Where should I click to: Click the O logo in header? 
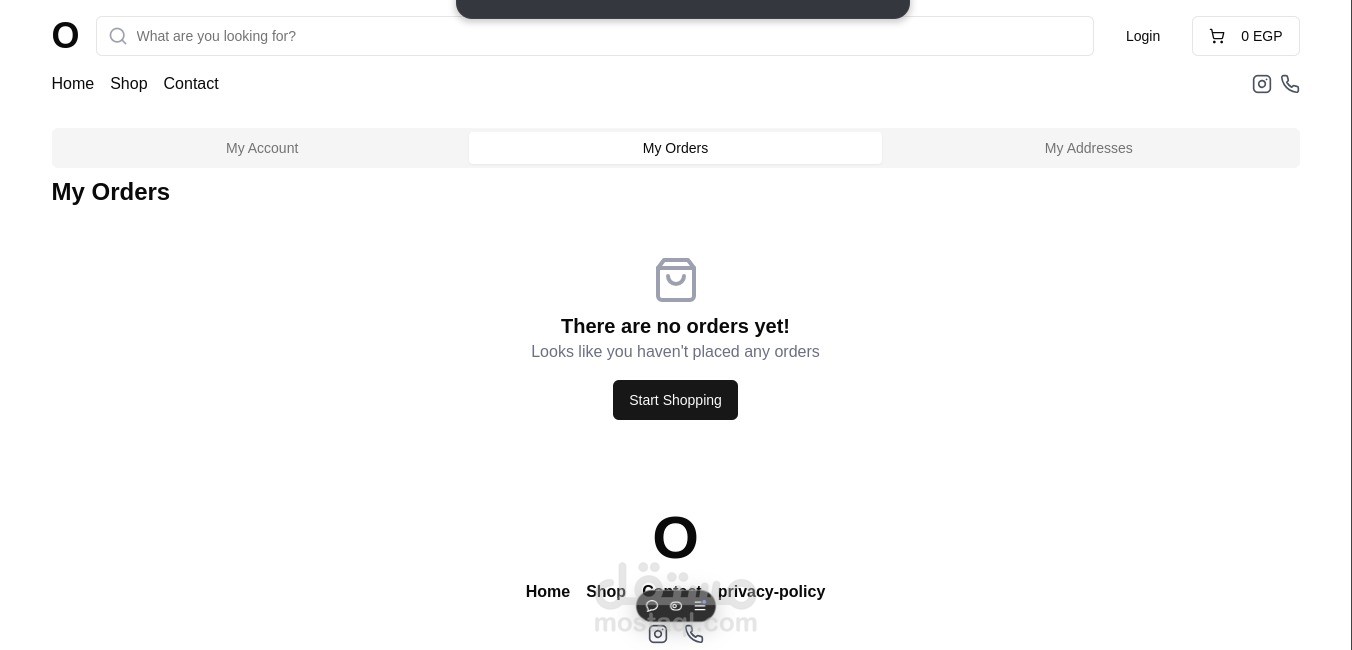point(65,36)
